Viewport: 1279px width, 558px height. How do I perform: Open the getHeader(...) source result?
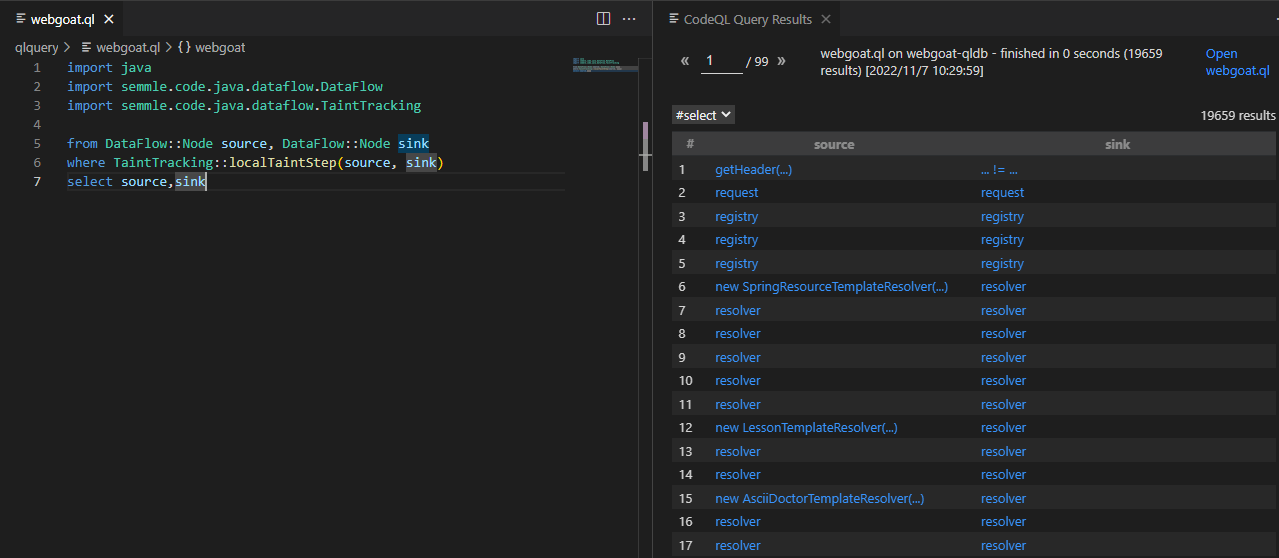[x=753, y=170]
